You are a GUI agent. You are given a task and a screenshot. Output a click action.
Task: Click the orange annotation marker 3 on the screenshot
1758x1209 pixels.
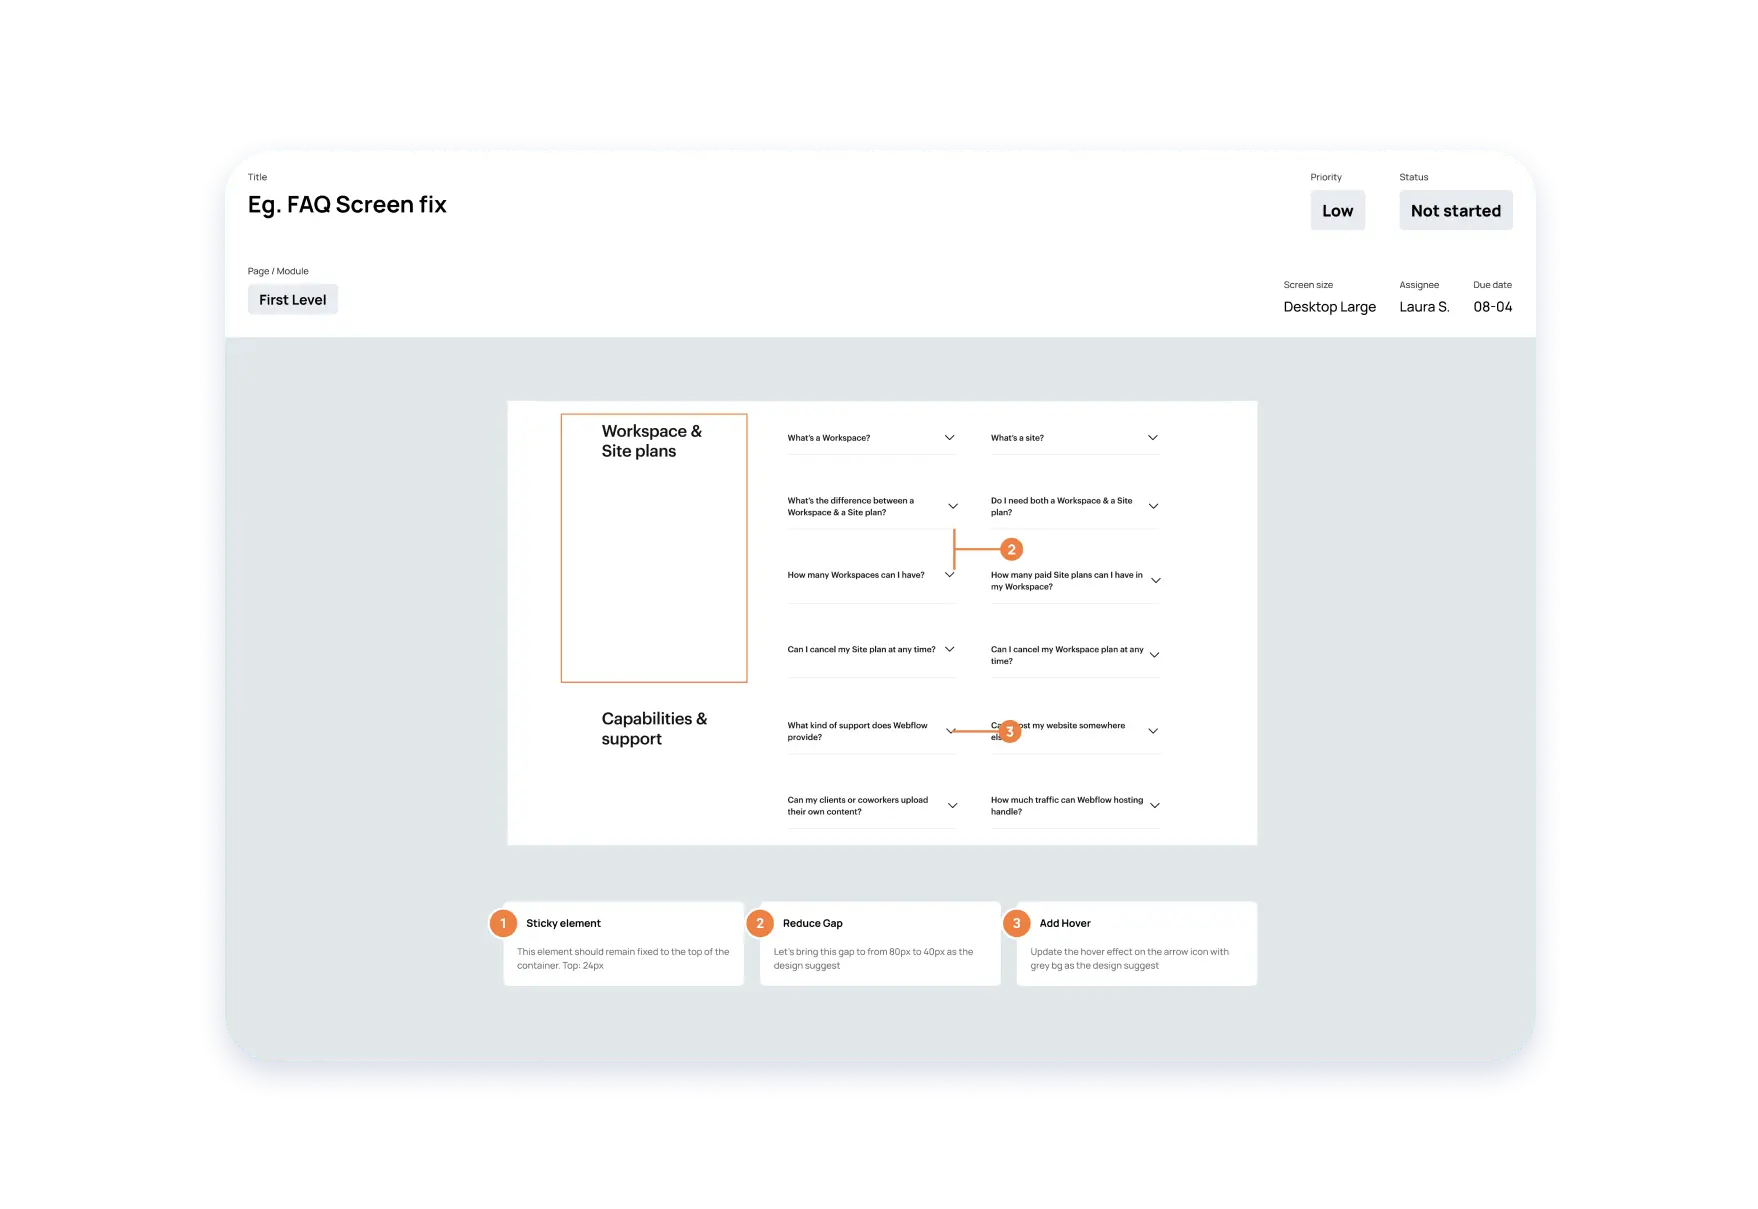(x=1009, y=732)
